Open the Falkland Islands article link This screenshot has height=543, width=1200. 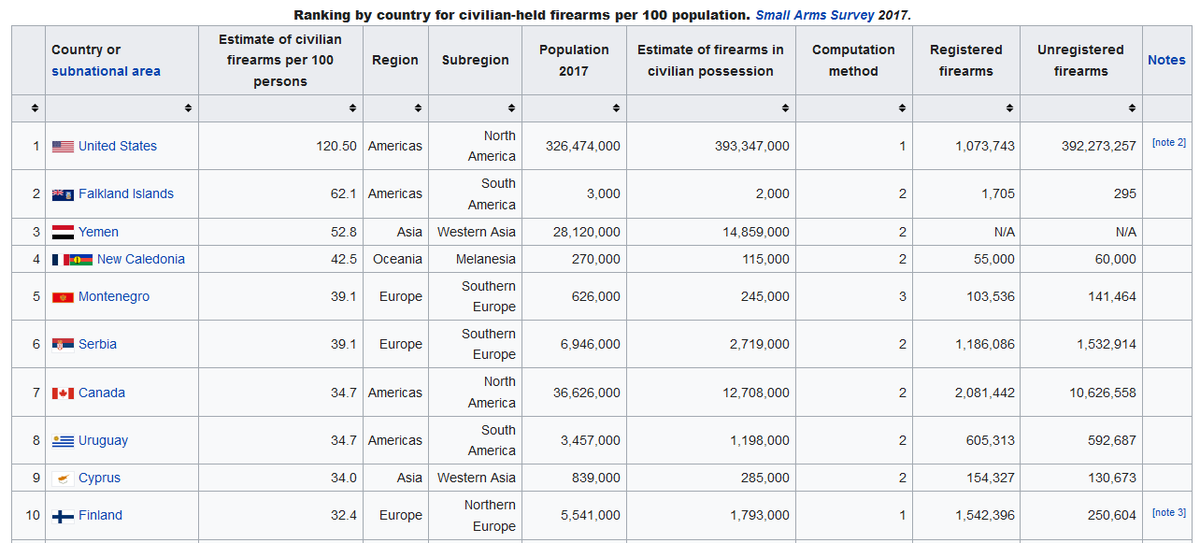click(126, 194)
